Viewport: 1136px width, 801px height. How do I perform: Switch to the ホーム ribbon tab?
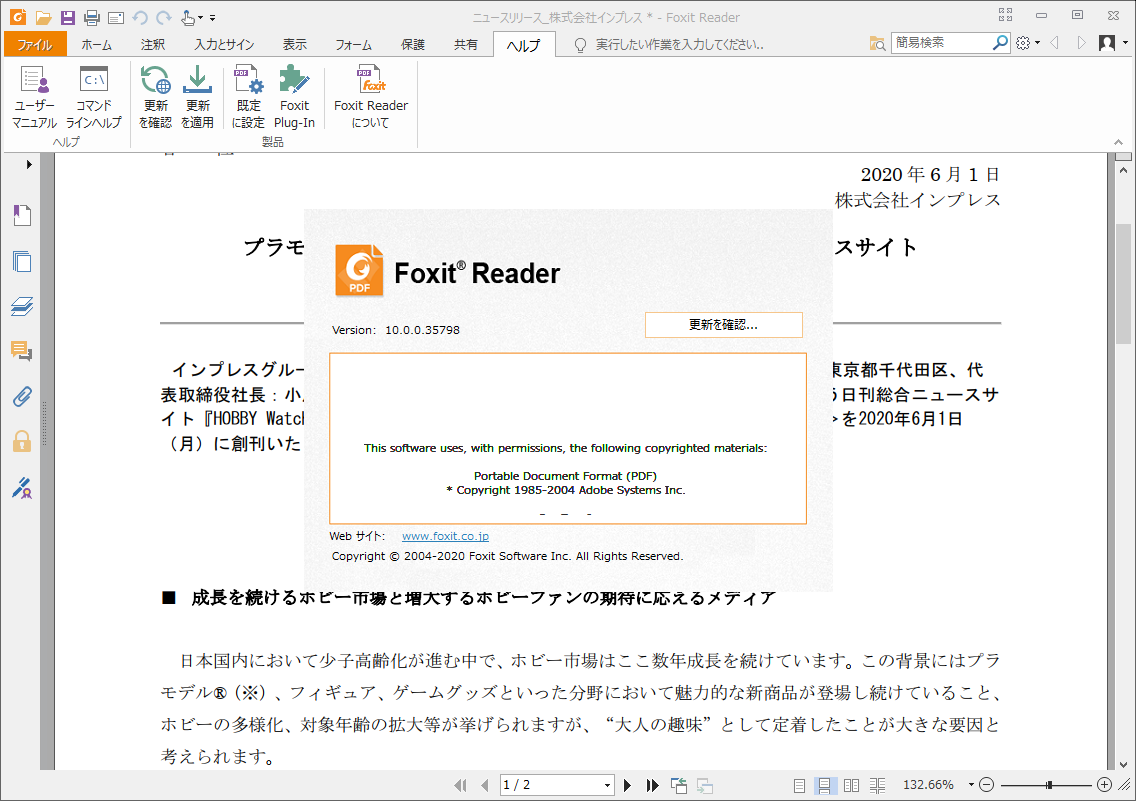tap(96, 44)
